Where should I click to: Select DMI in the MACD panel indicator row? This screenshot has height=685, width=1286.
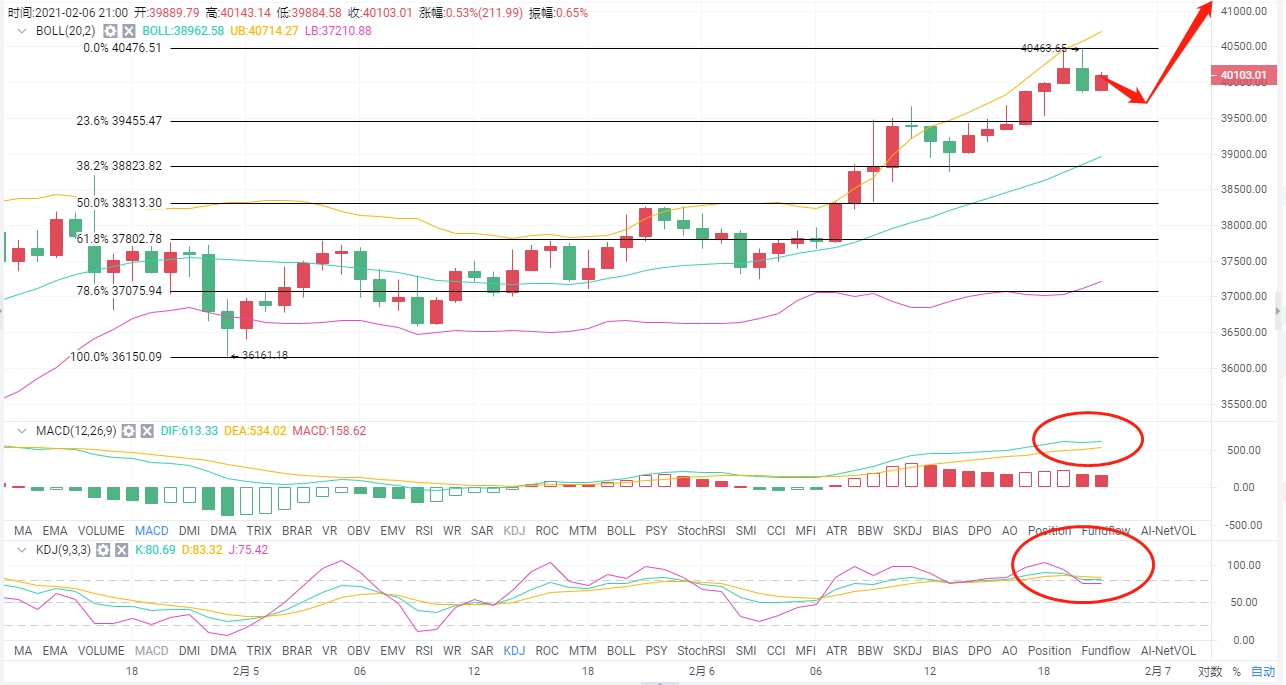click(x=190, y=530)
